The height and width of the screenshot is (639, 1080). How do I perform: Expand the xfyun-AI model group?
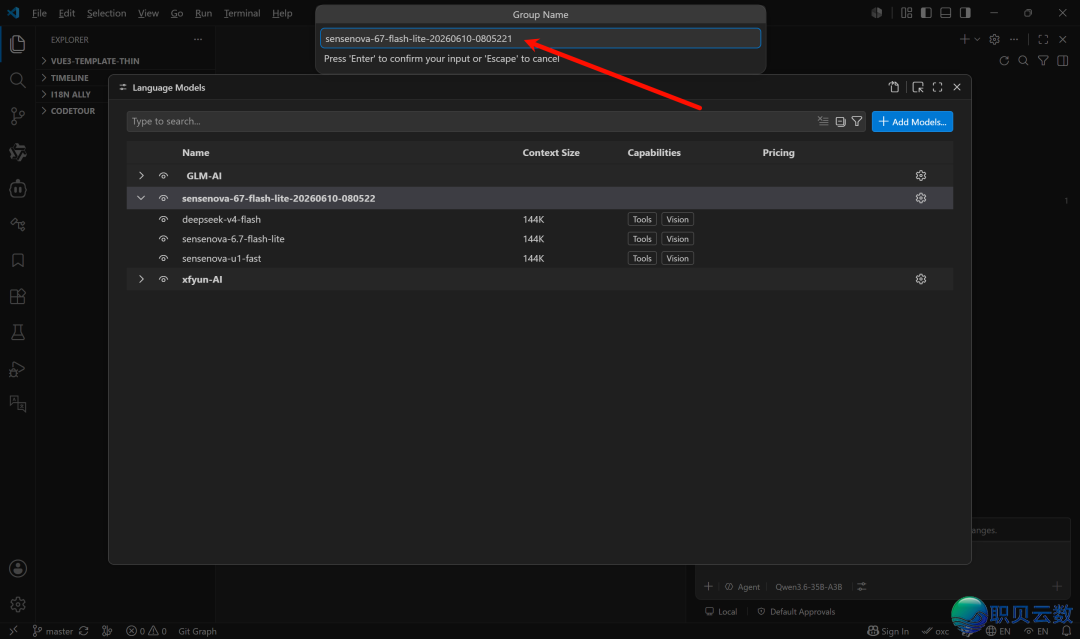141,279
